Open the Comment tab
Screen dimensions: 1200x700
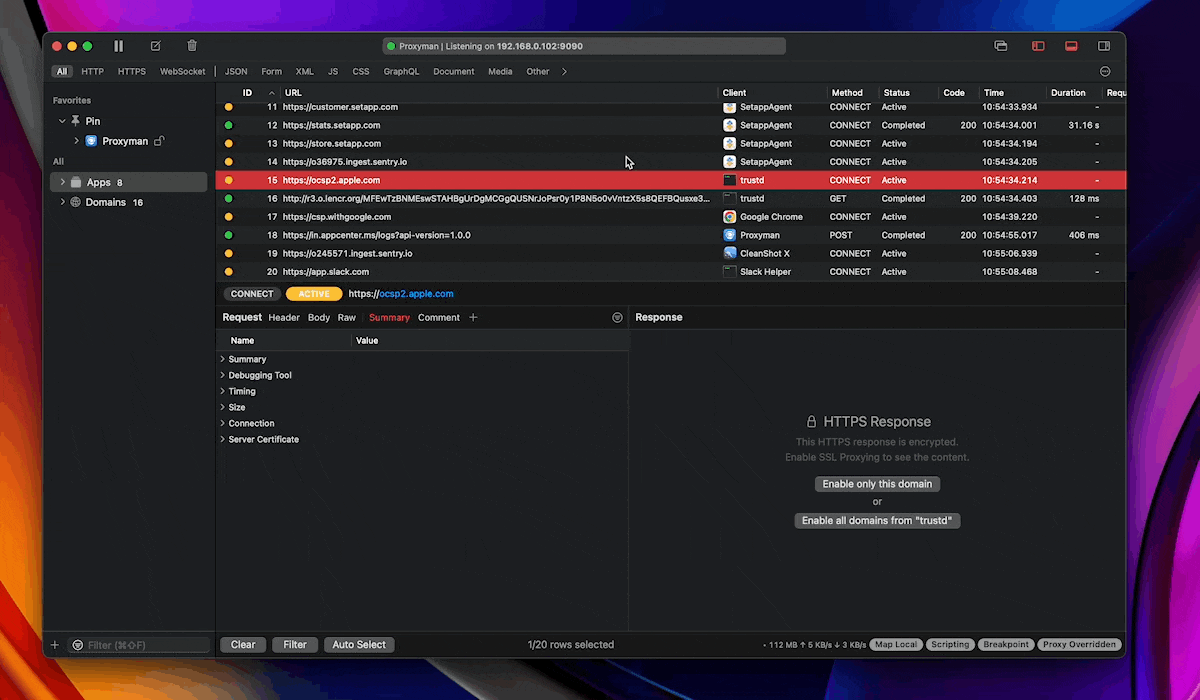[x=439, y=318]
